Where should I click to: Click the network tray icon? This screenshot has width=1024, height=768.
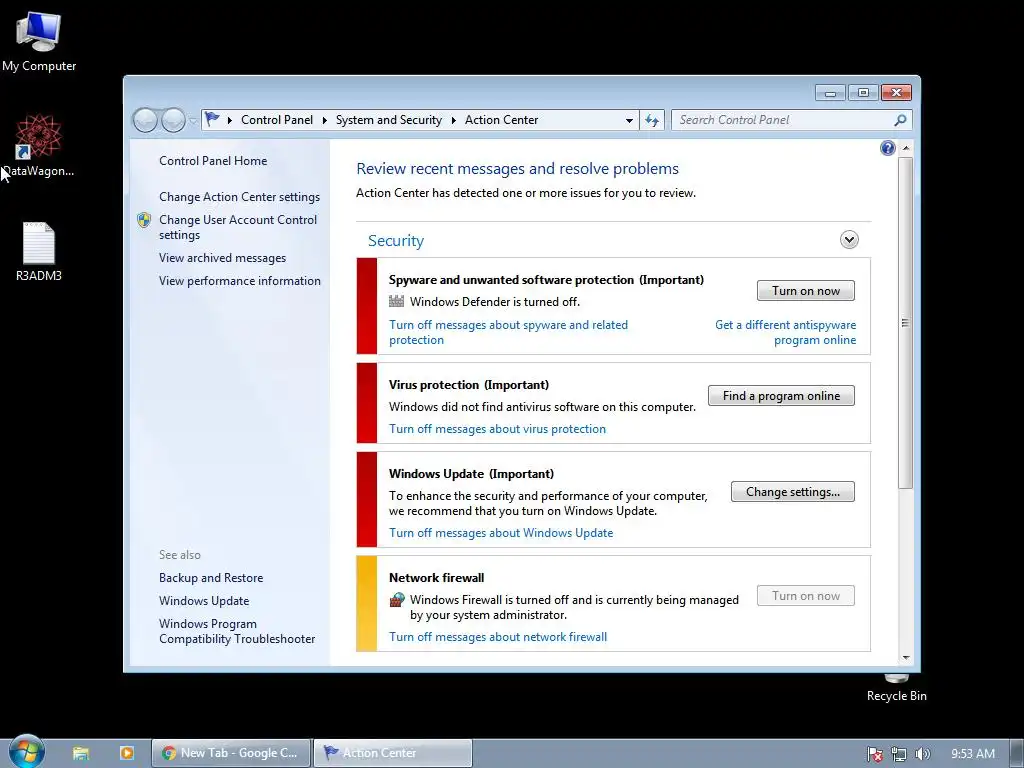tap(899, 754)
